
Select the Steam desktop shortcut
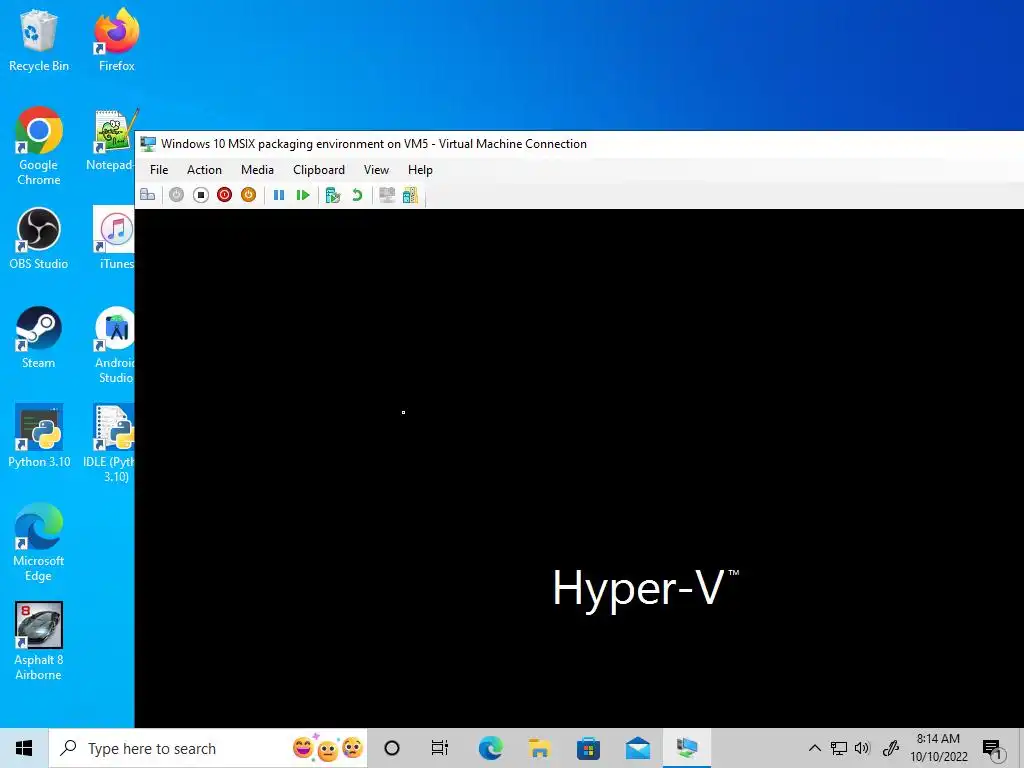coord(39,338)
